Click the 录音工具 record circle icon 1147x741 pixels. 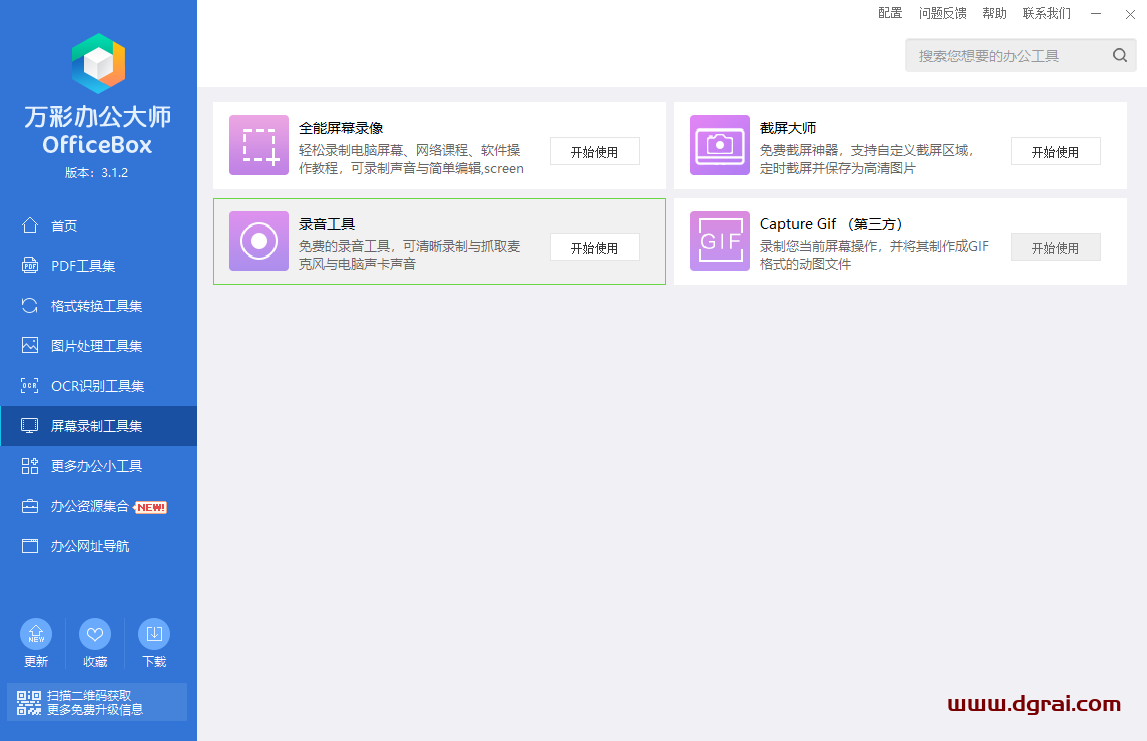[x=259, y=241]
